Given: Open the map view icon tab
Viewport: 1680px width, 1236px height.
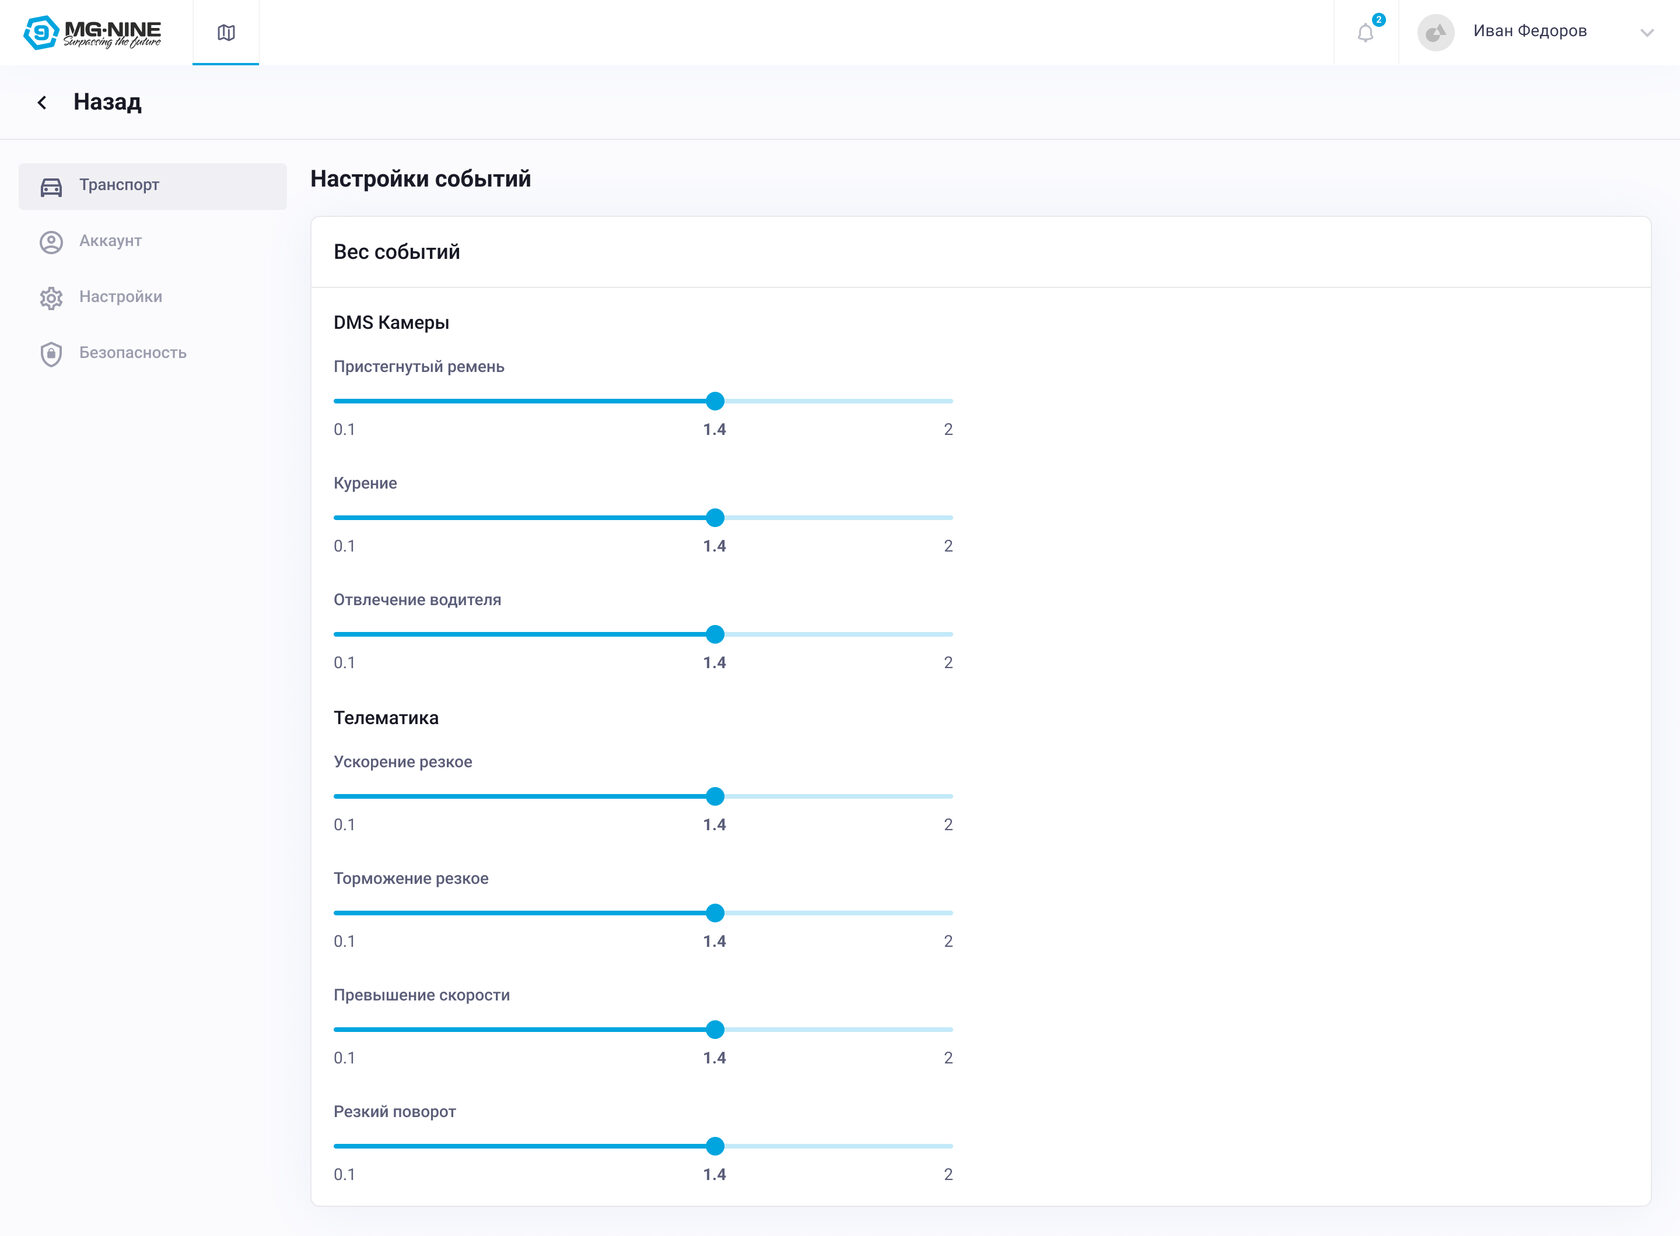Looking at the screenshot, I should (226, 33).
